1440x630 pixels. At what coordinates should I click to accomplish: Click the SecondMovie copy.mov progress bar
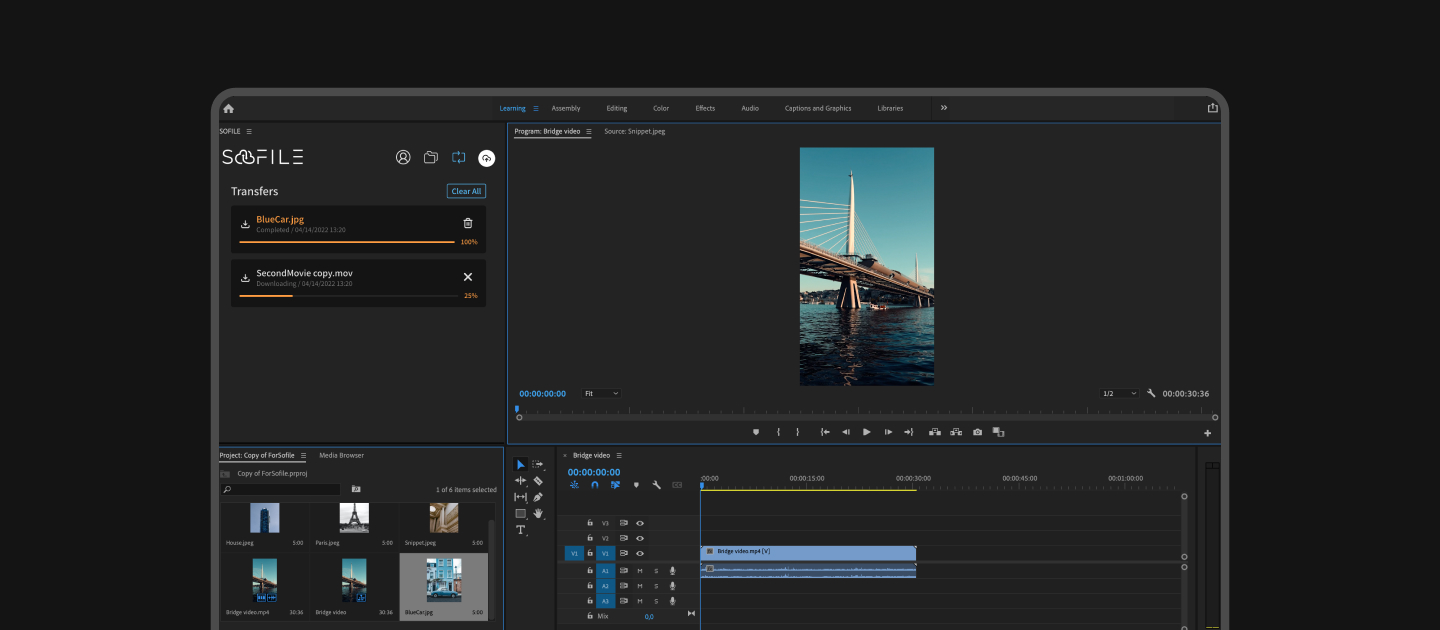tap(348, 296)
